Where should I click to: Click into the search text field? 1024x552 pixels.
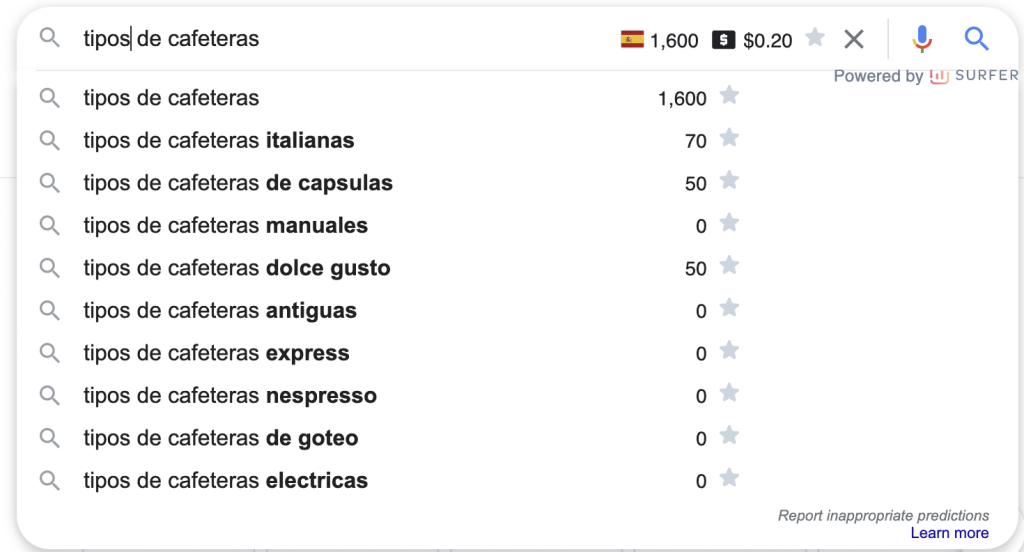[346, 39]
